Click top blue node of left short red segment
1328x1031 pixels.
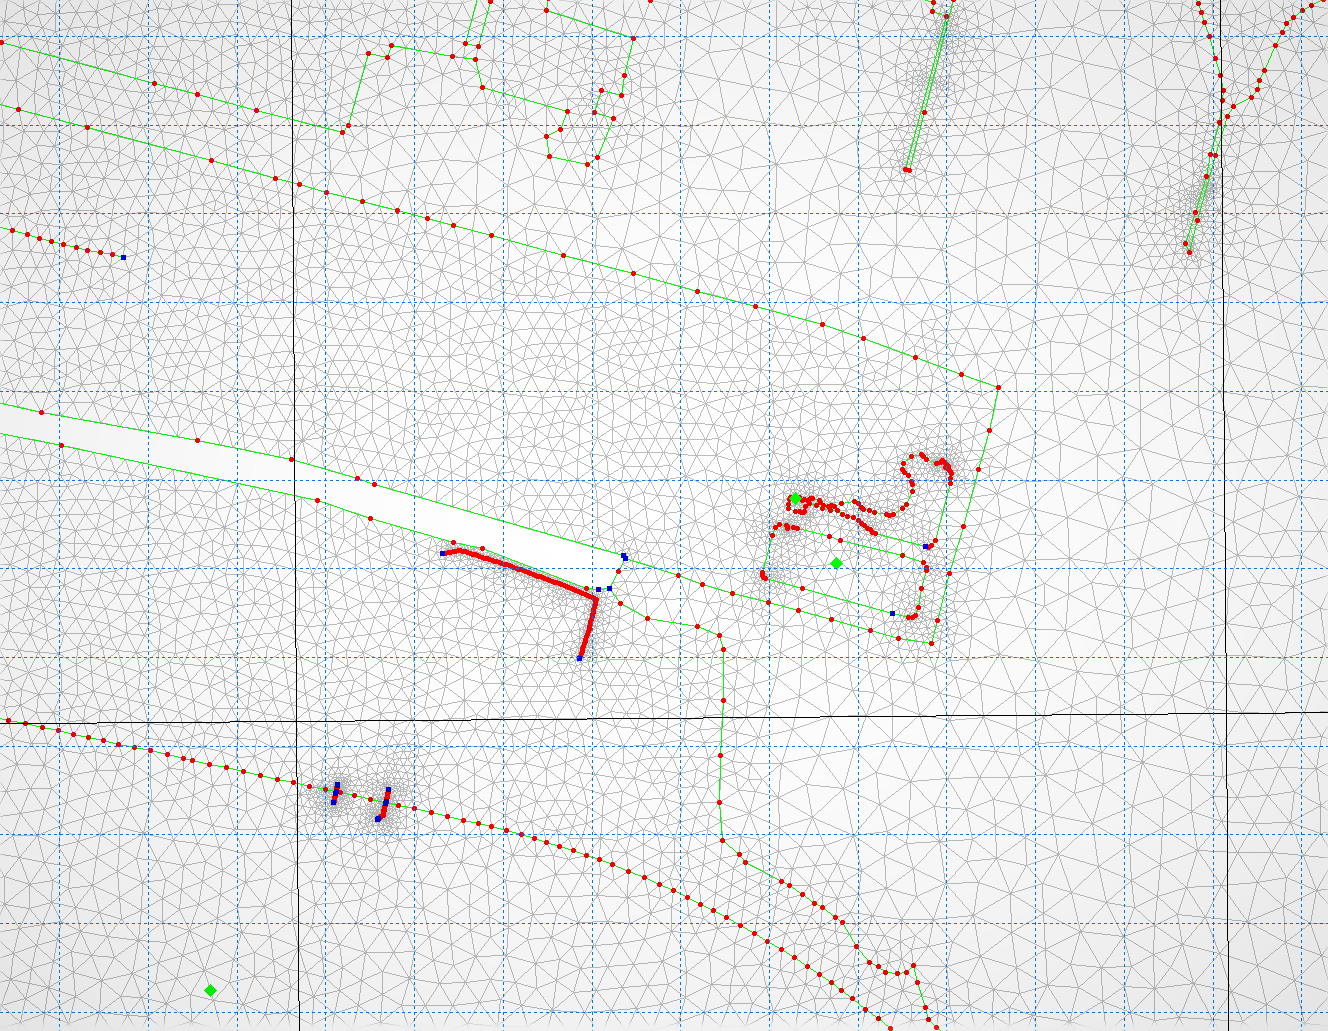coord(337,785)
